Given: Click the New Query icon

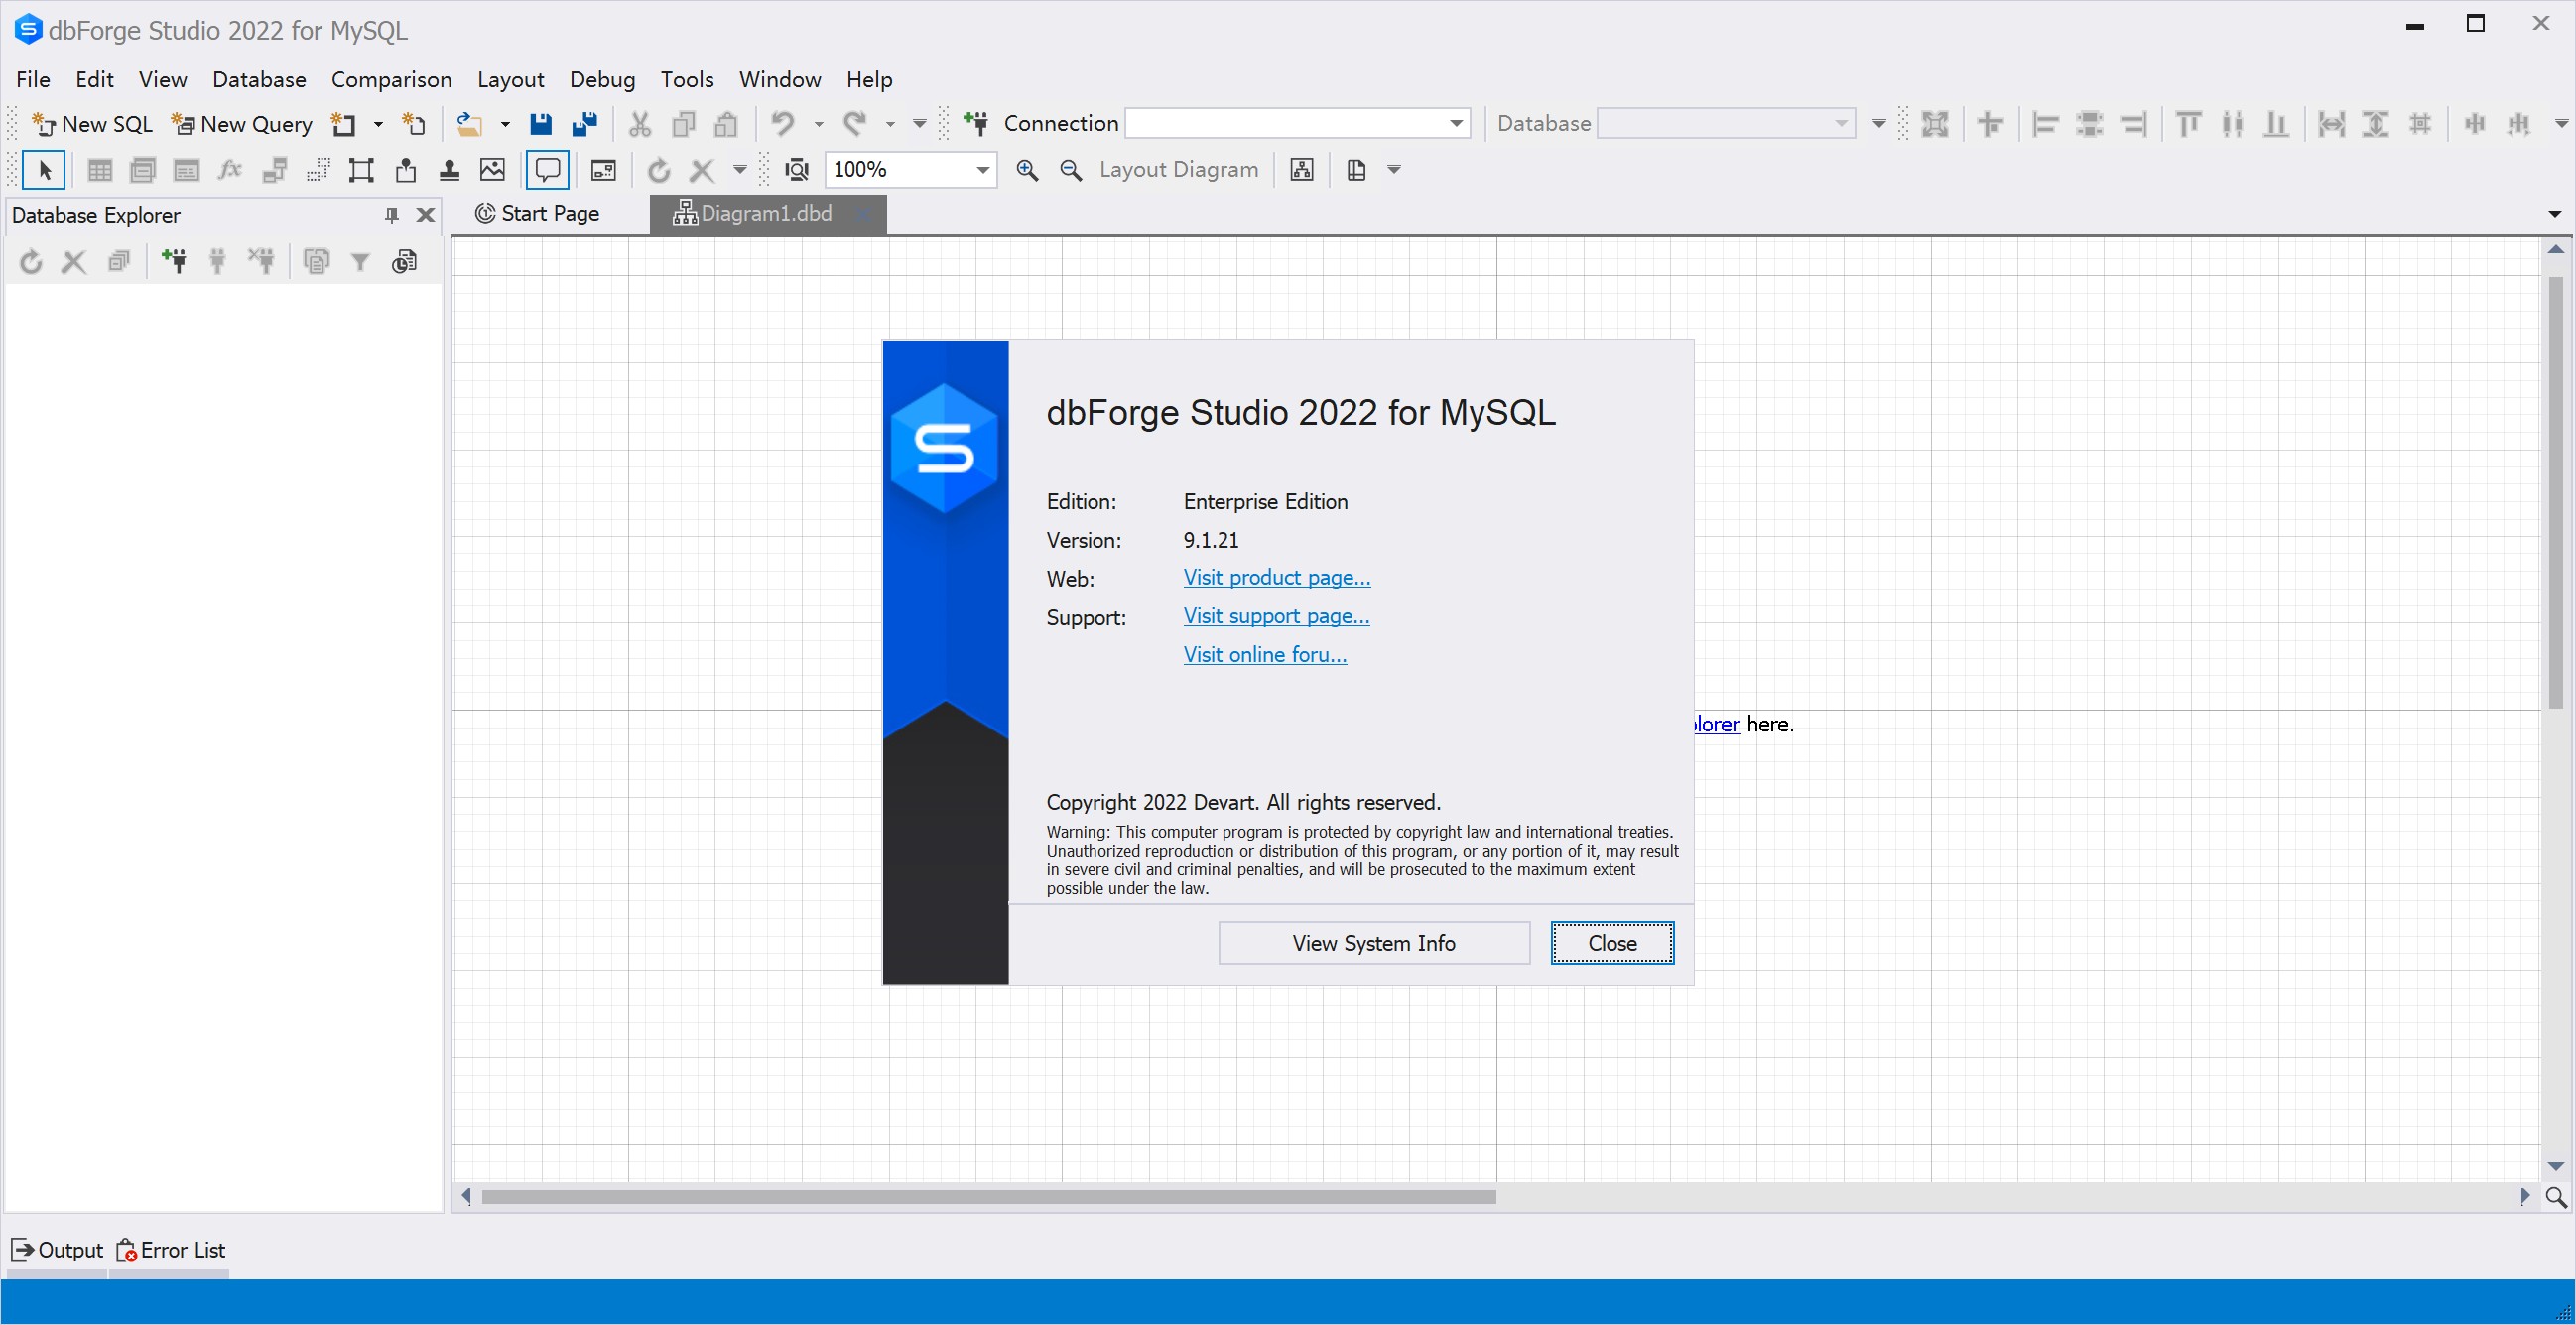Looking at the screenshot, I should (236, 122).
